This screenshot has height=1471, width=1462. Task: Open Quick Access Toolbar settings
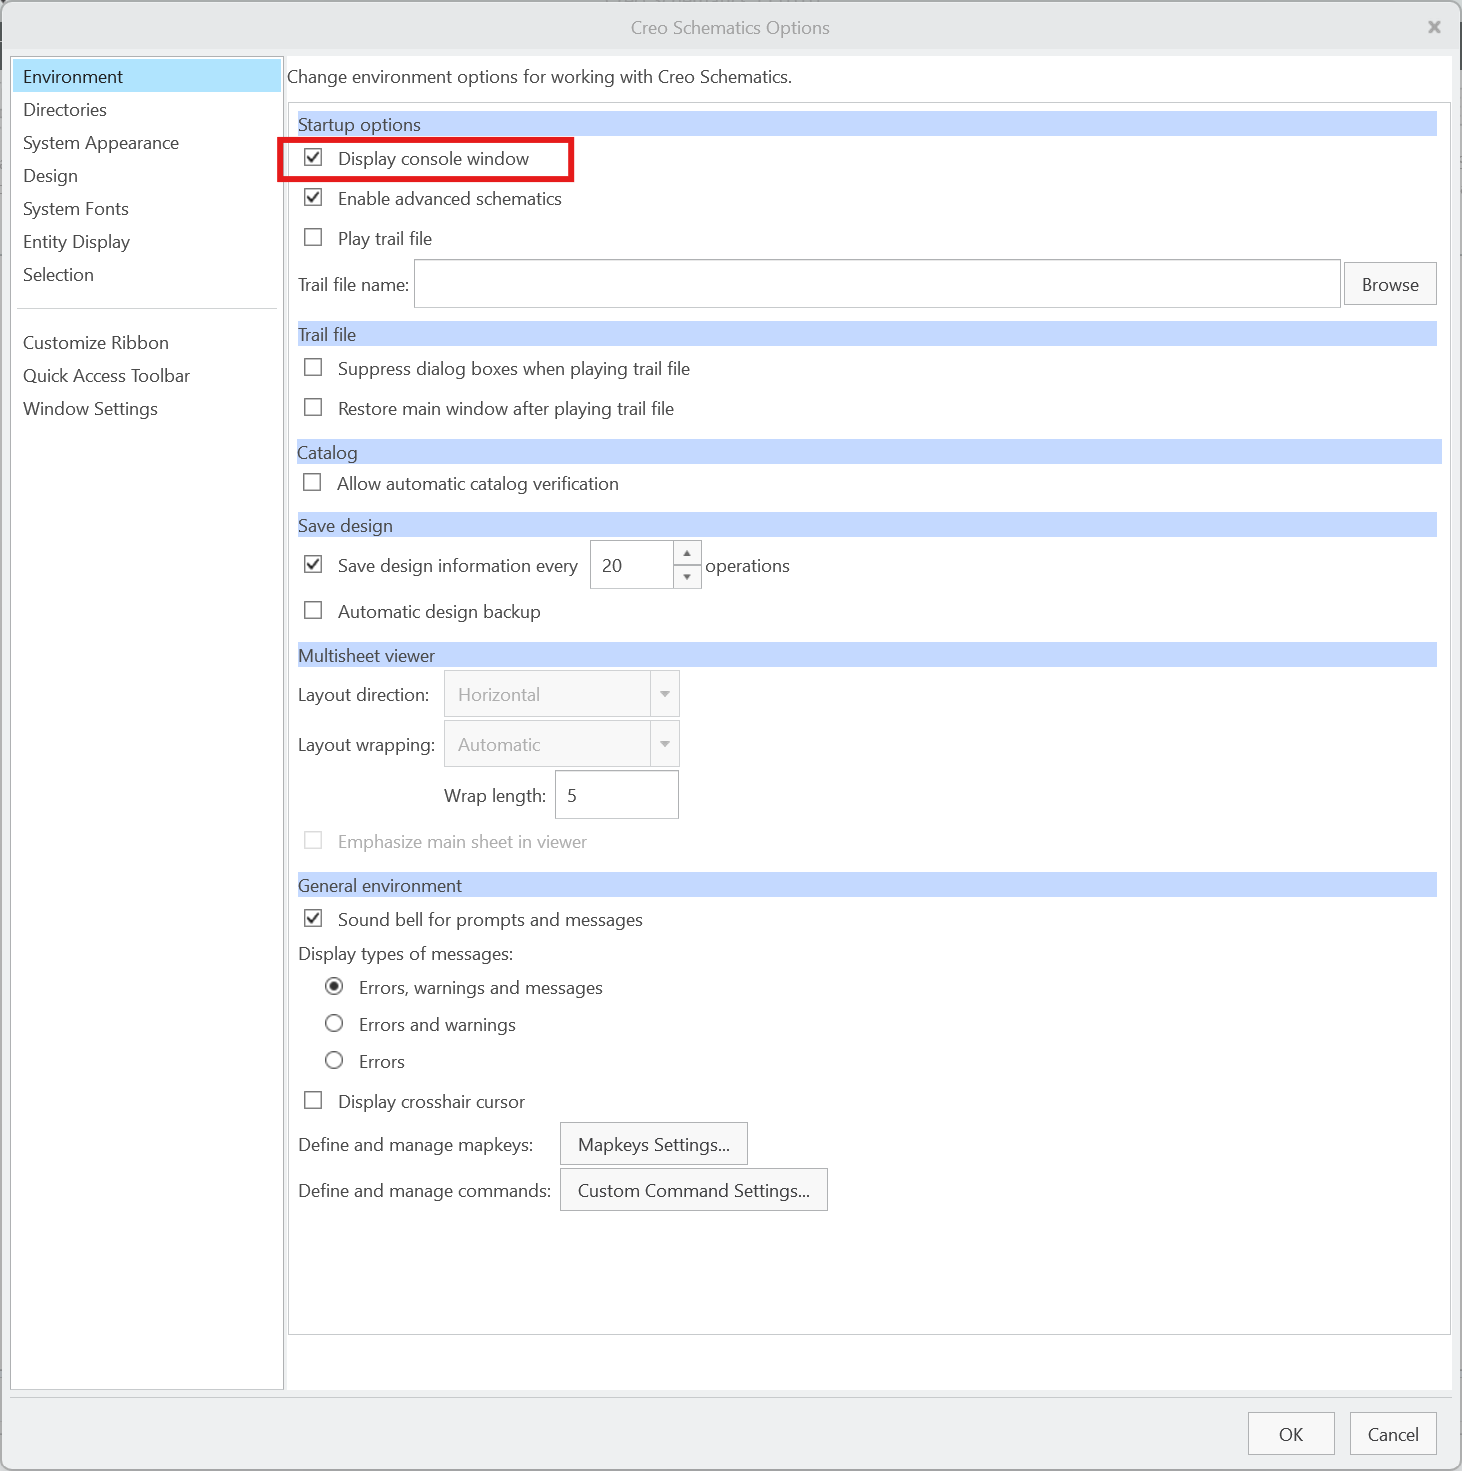(x=147, y=375)
